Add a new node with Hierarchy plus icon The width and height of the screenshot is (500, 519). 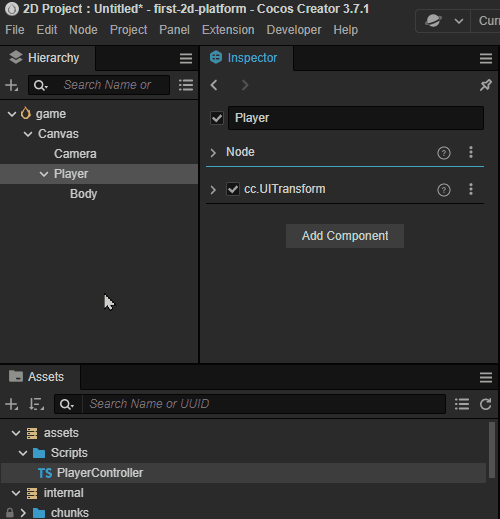[x=12, y=85]
